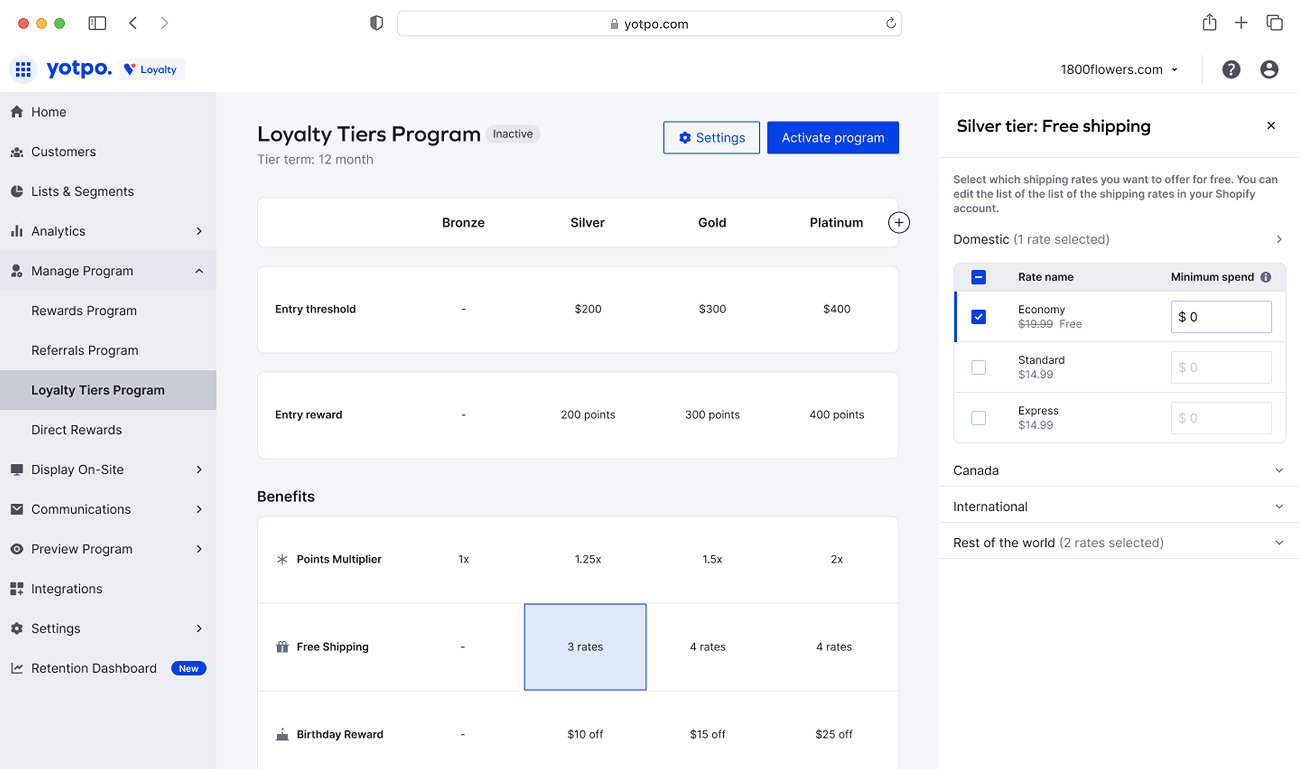Click the Economy minimum spend input field

(x=1221, y=316)
